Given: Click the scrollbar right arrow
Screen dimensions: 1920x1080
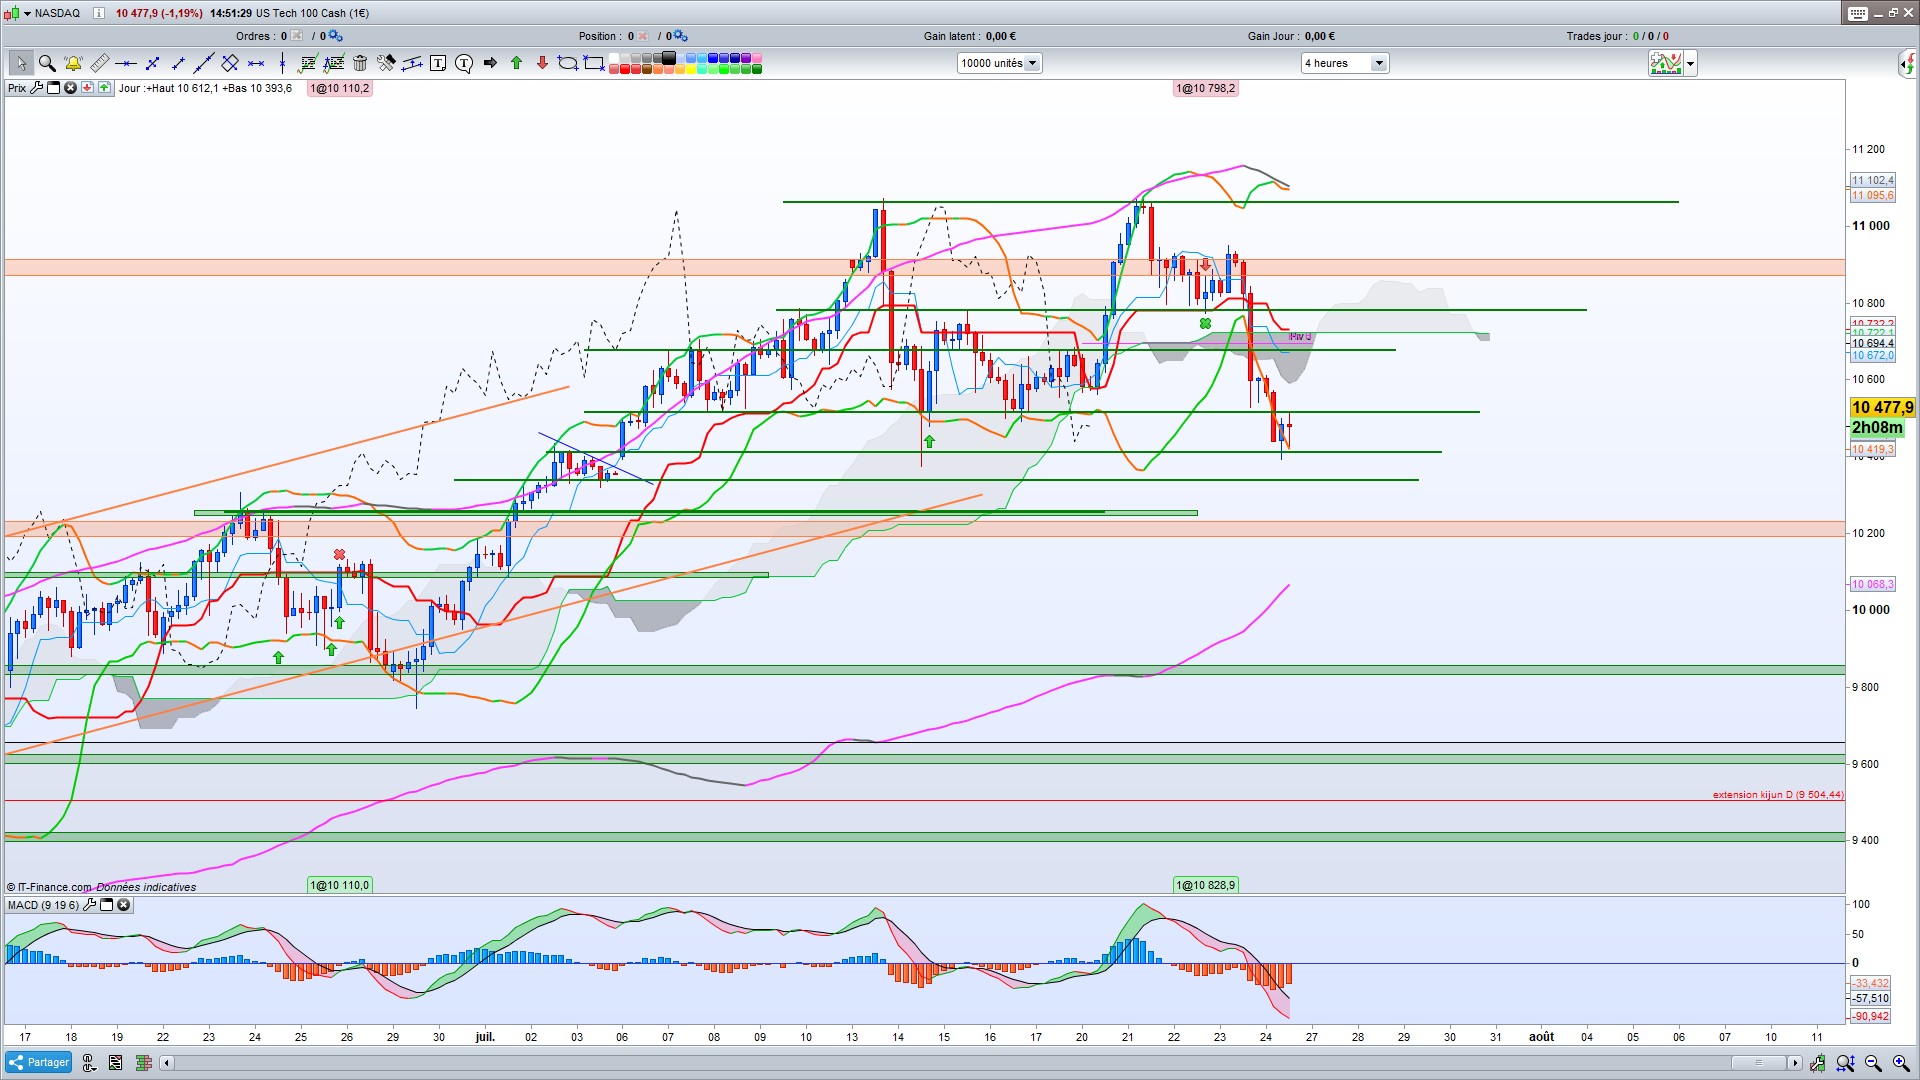Looking at the screenshot, I should [1795, 1063].
